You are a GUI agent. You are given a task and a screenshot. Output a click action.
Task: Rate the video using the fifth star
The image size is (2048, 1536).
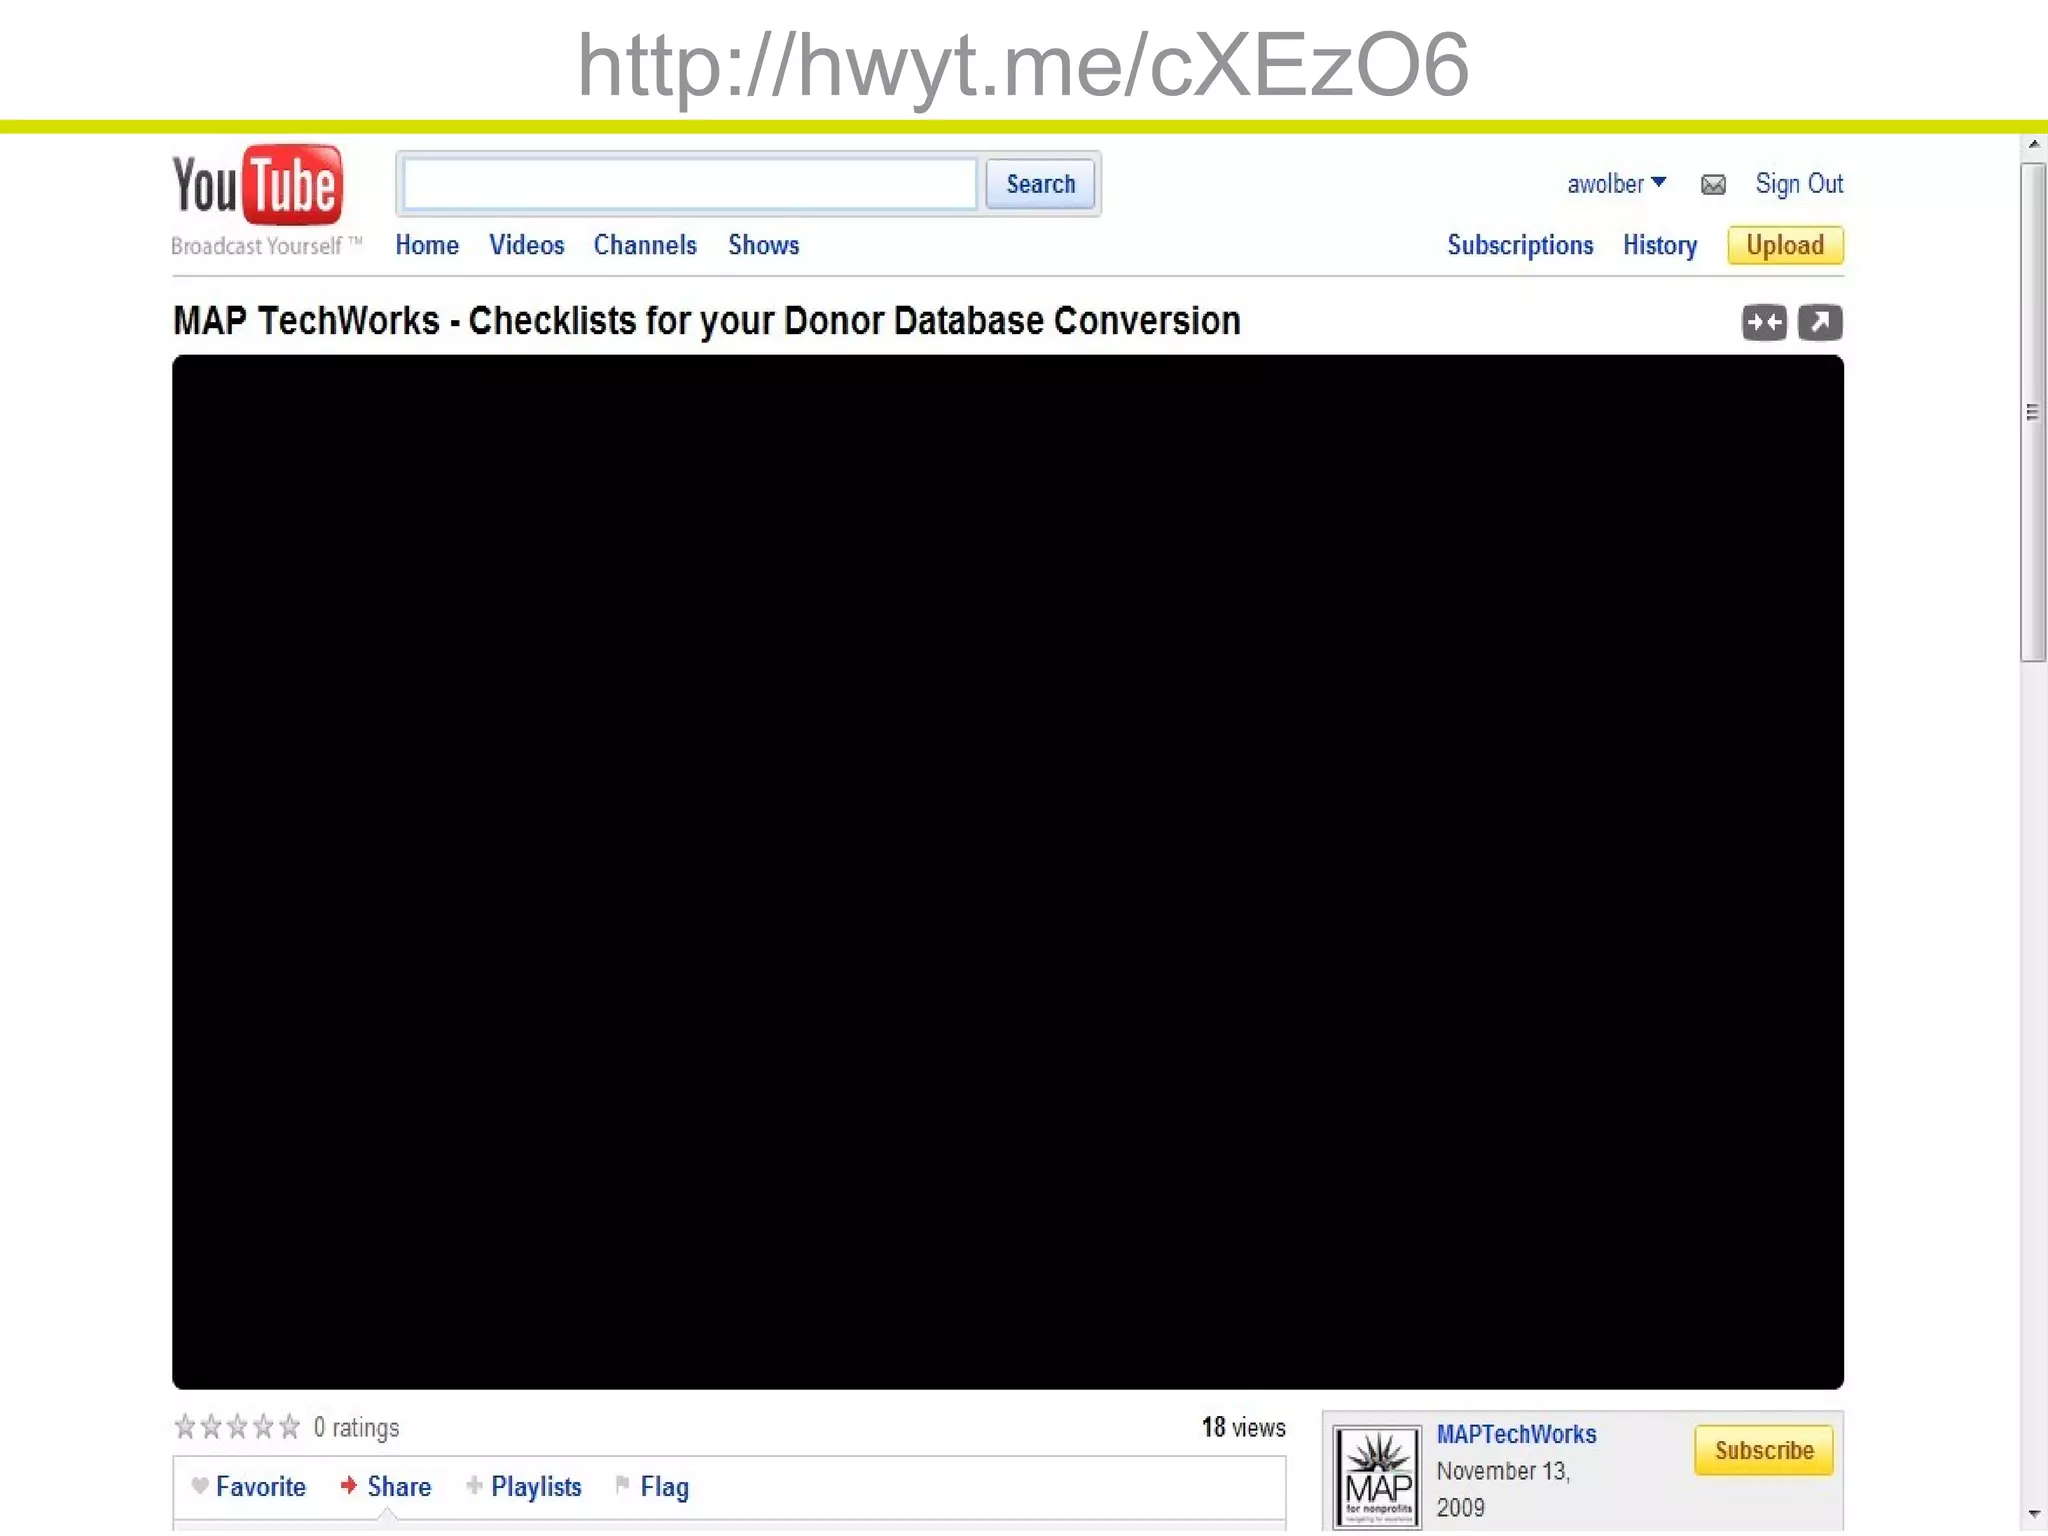tap(289, 1426)
